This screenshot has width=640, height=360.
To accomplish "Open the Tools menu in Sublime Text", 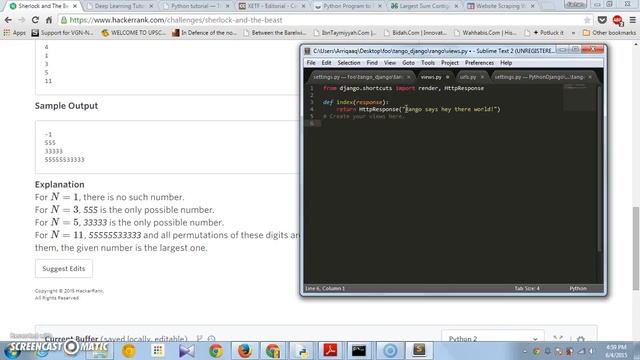I will click(428, 63).
